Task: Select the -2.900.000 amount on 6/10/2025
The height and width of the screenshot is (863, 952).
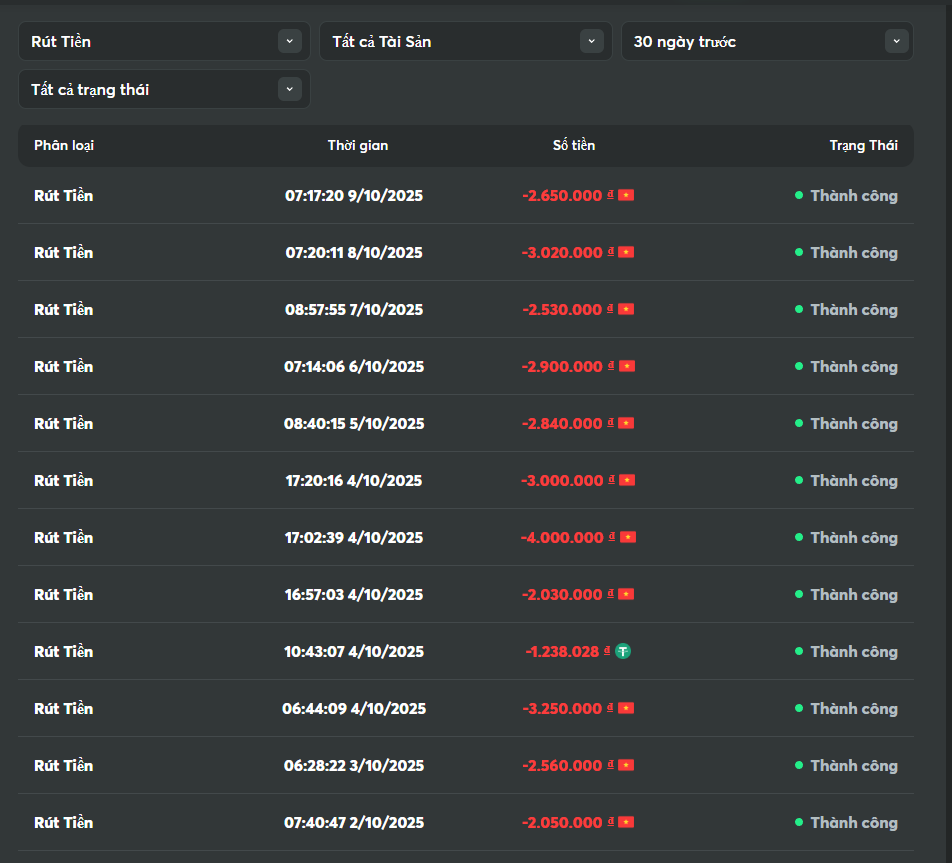Action: [562, 366]
